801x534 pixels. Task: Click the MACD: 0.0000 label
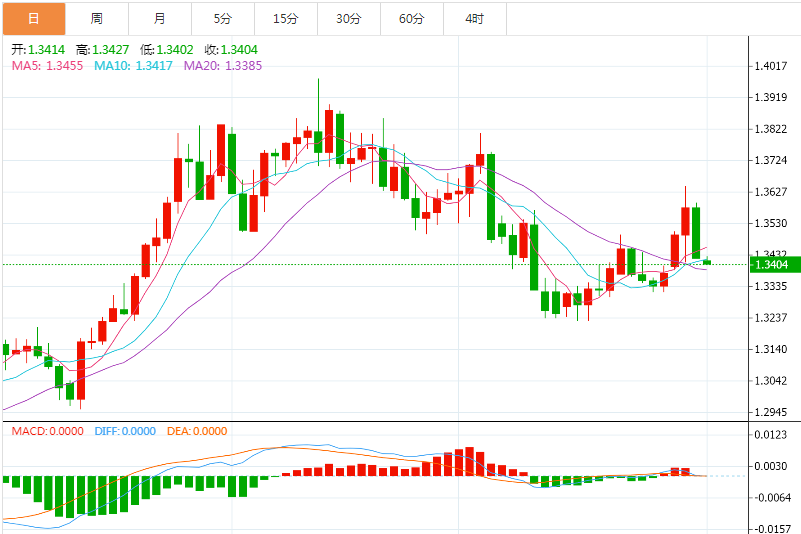coord(48,431)
